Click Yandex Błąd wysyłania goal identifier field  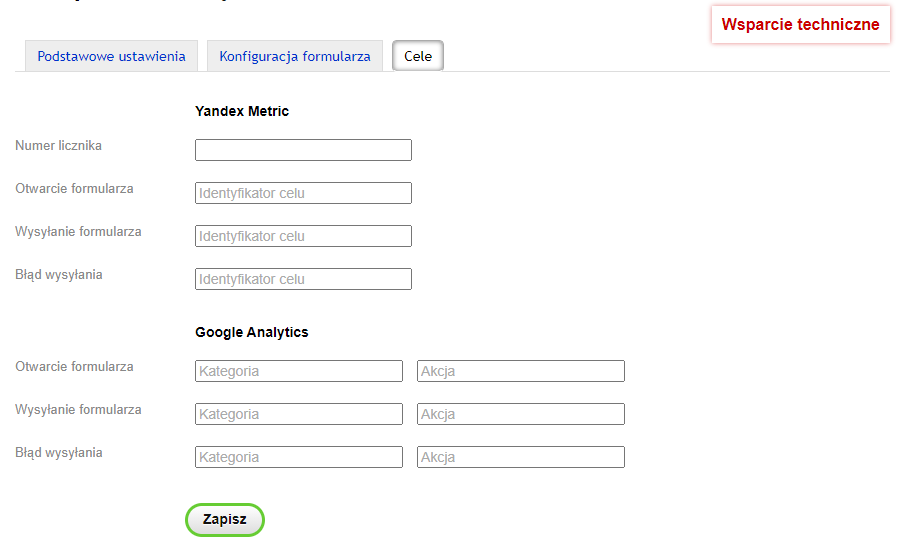(303, 279)
